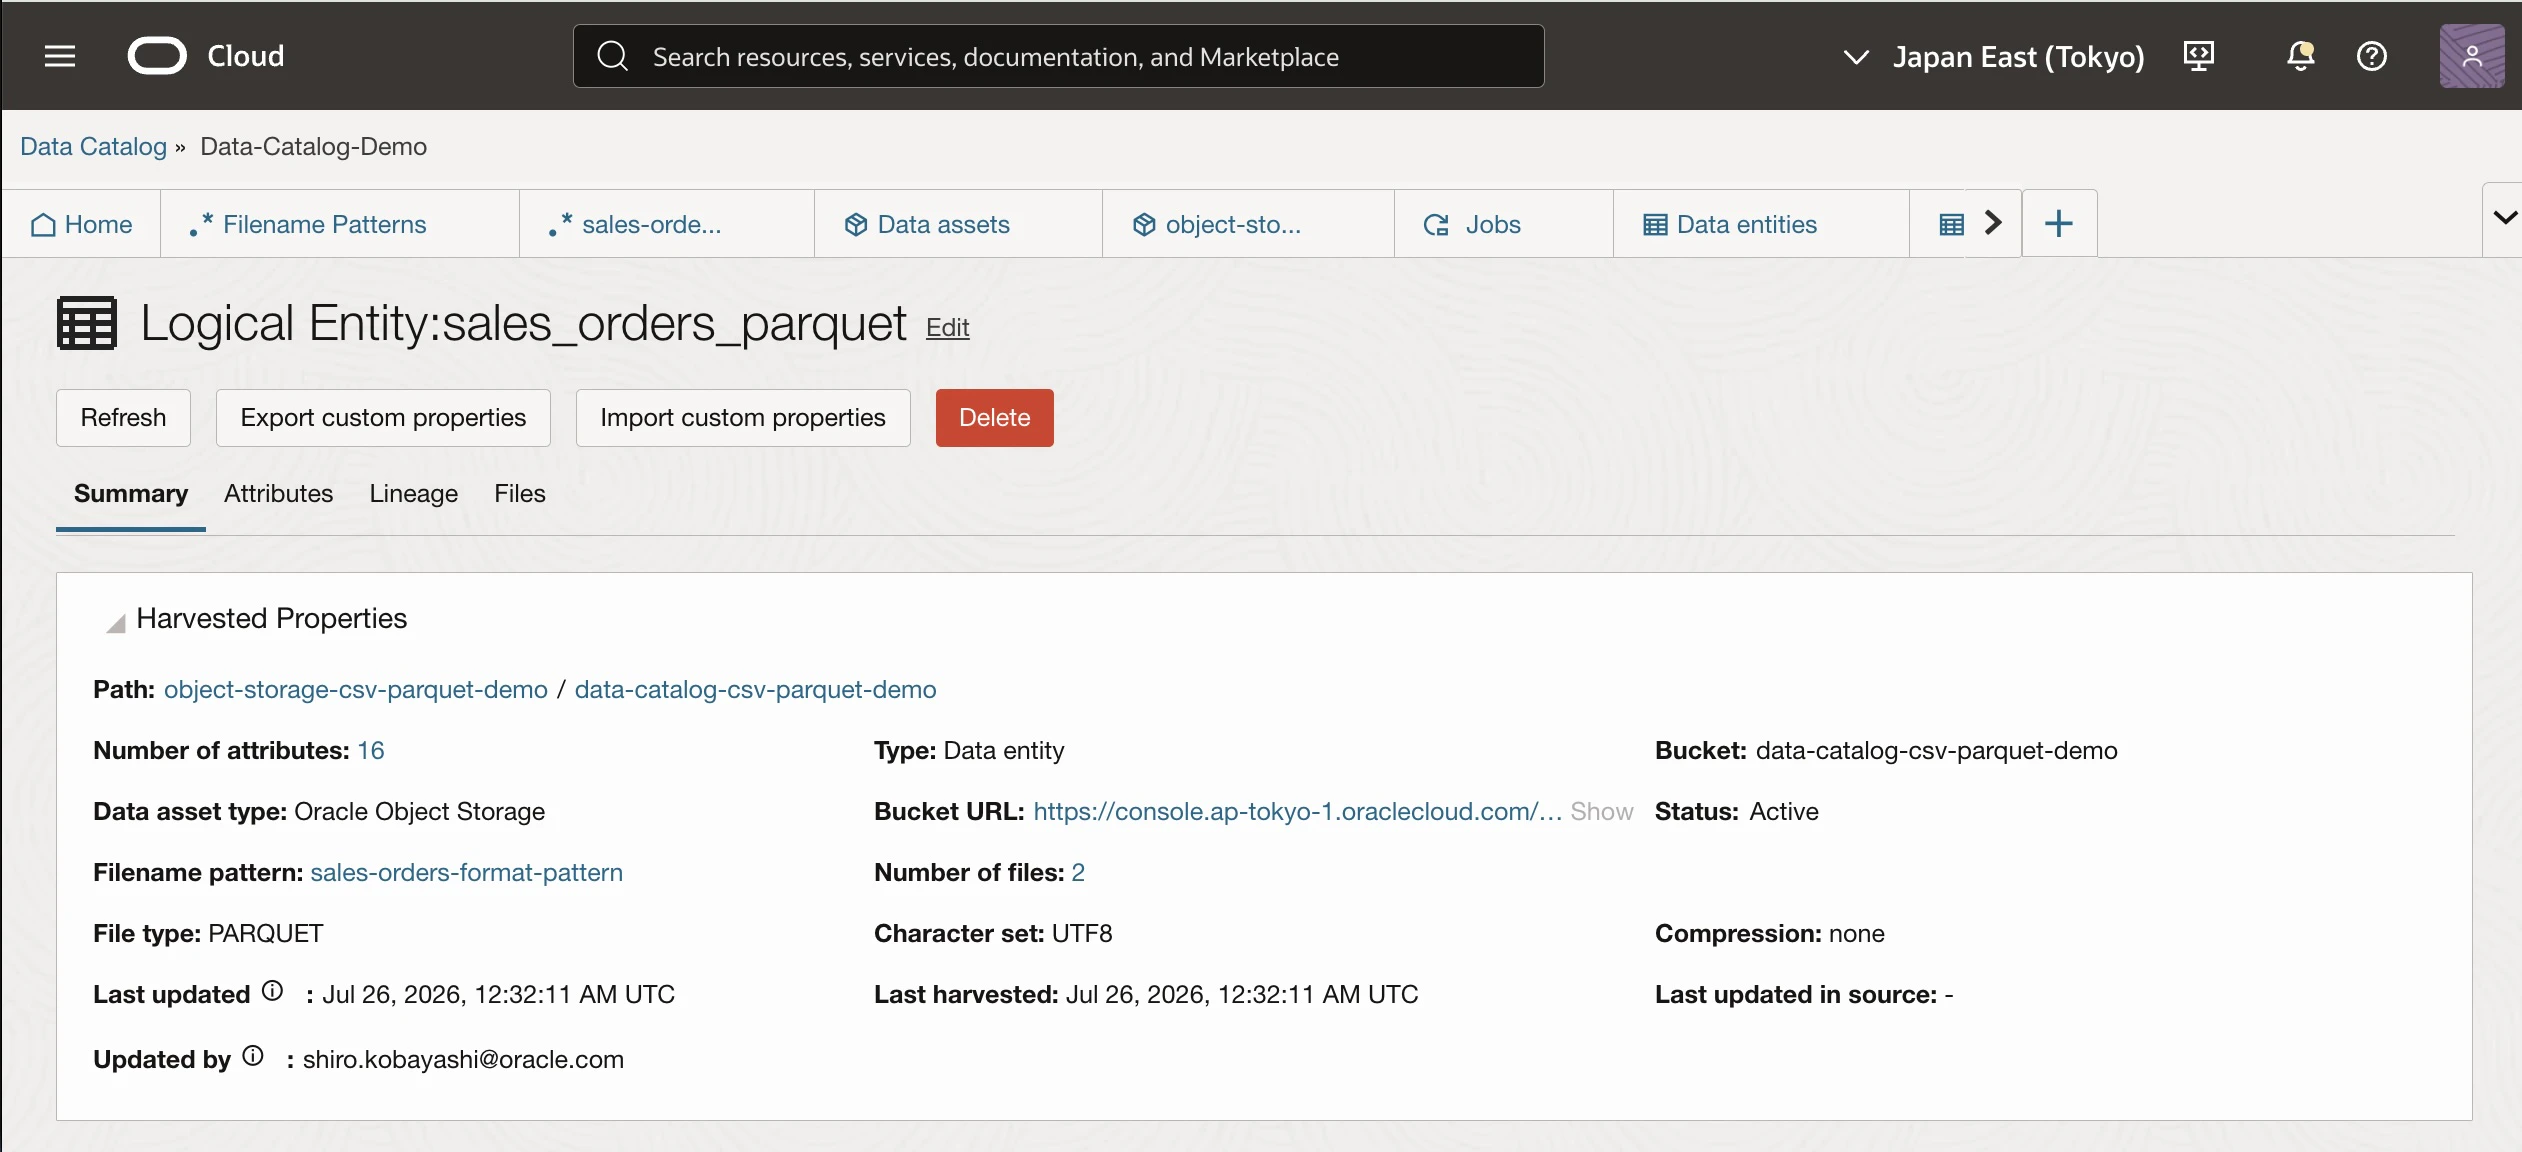The height and width of the screenshot is (1152, 2522).
Task: Open the notifications bell
Action: tap(2300, 56)
